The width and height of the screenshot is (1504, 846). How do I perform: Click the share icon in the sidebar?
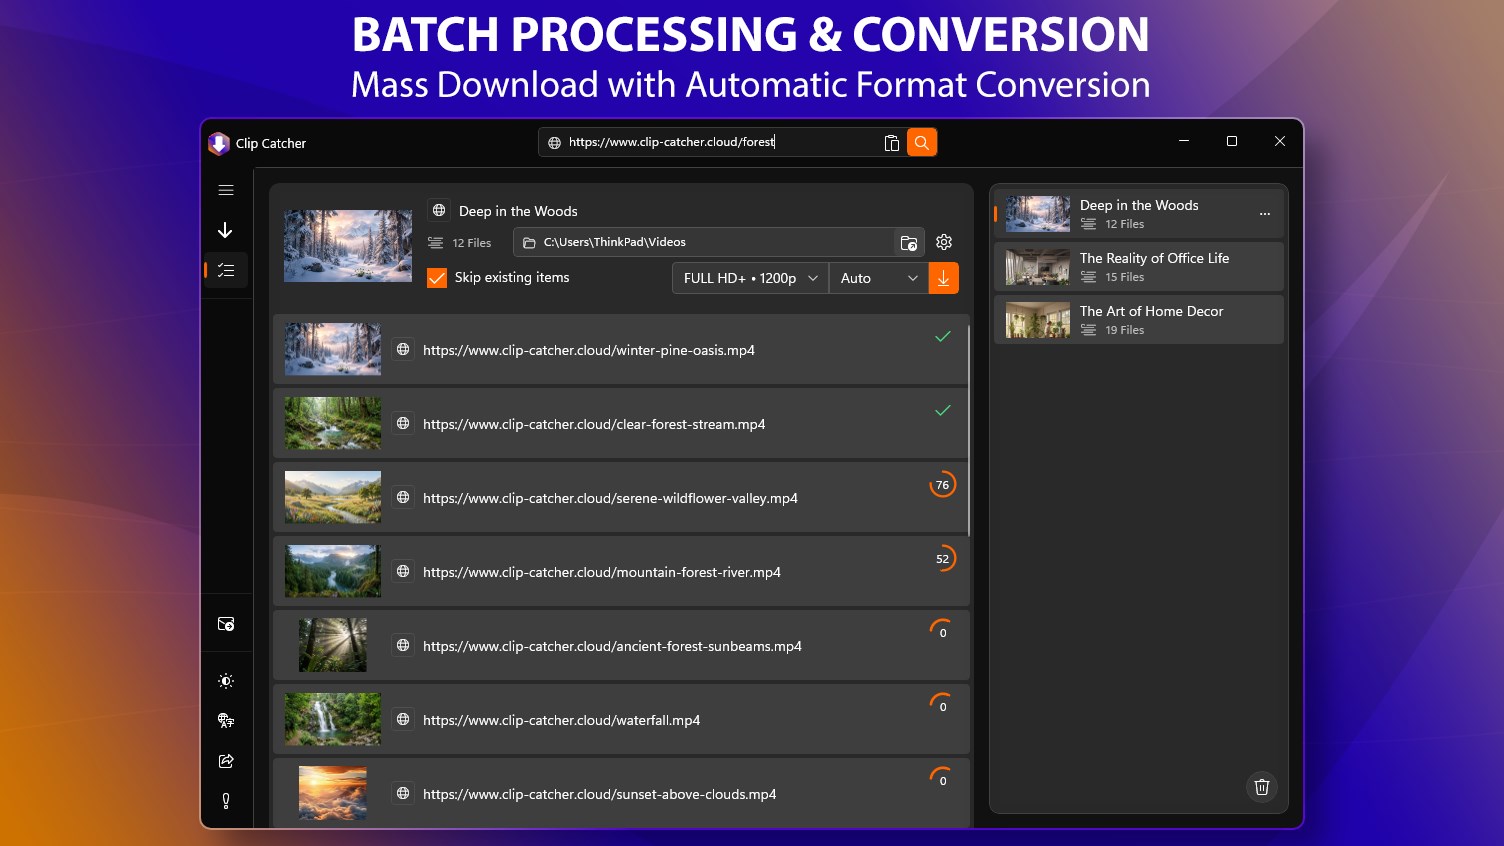tap(226, 761)
